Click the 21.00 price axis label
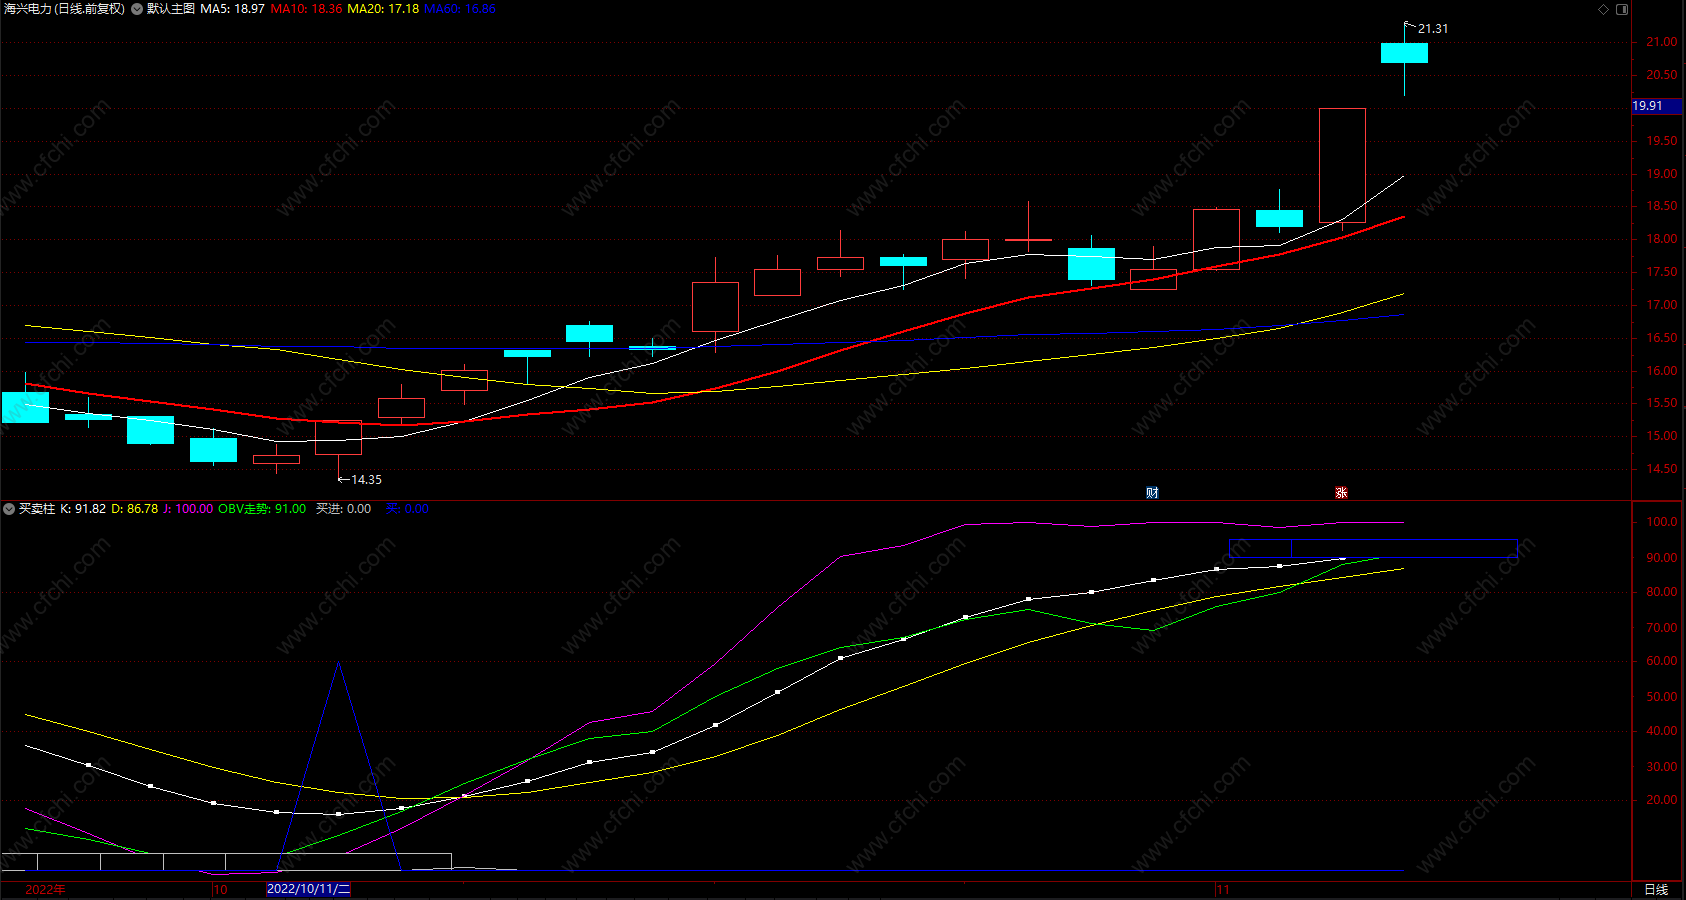 (x=1662, y=42)
